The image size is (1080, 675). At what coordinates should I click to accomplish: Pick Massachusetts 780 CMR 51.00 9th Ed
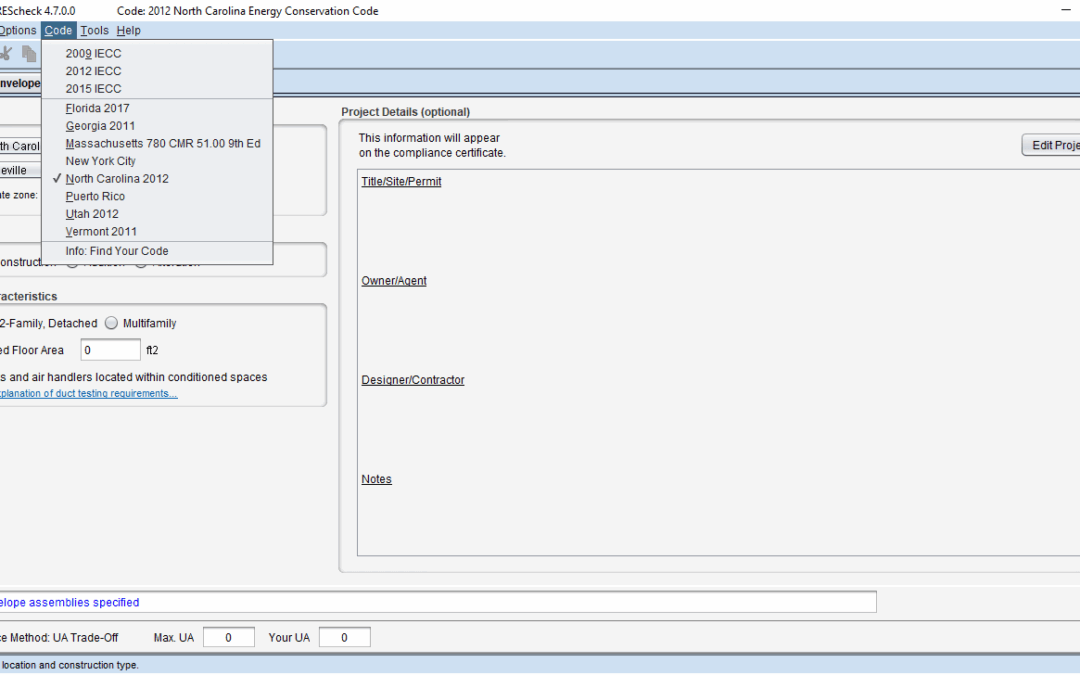[162, 143]
